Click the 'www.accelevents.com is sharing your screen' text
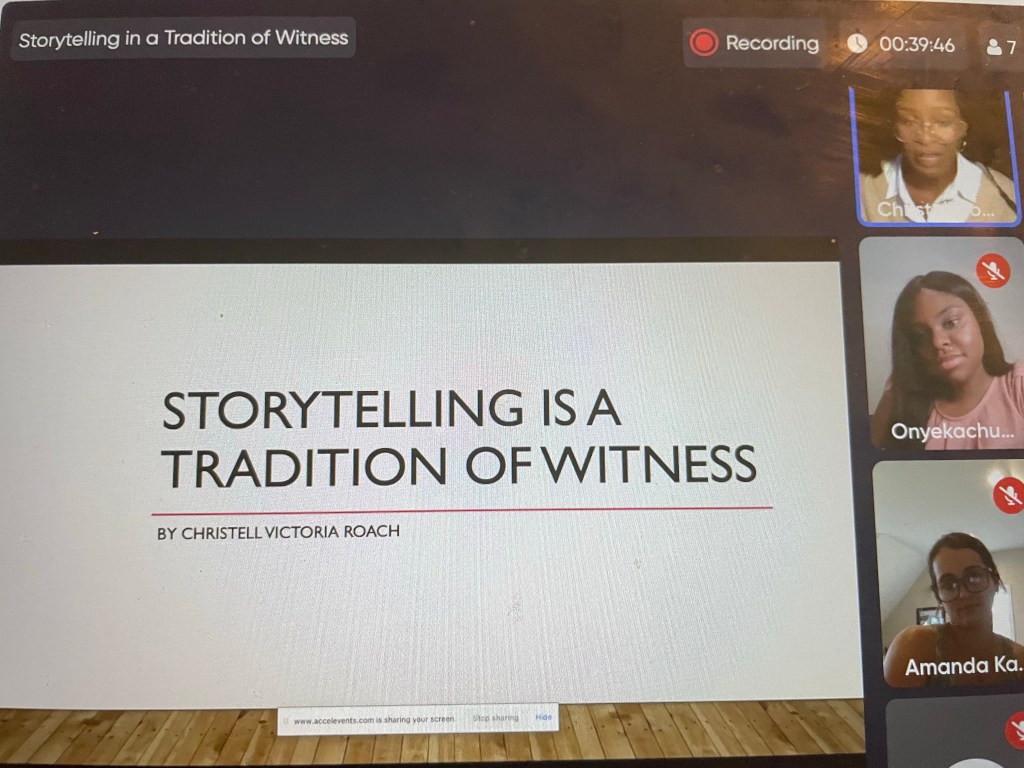Screen dimensions: 1024x768 tap(373, 719)
